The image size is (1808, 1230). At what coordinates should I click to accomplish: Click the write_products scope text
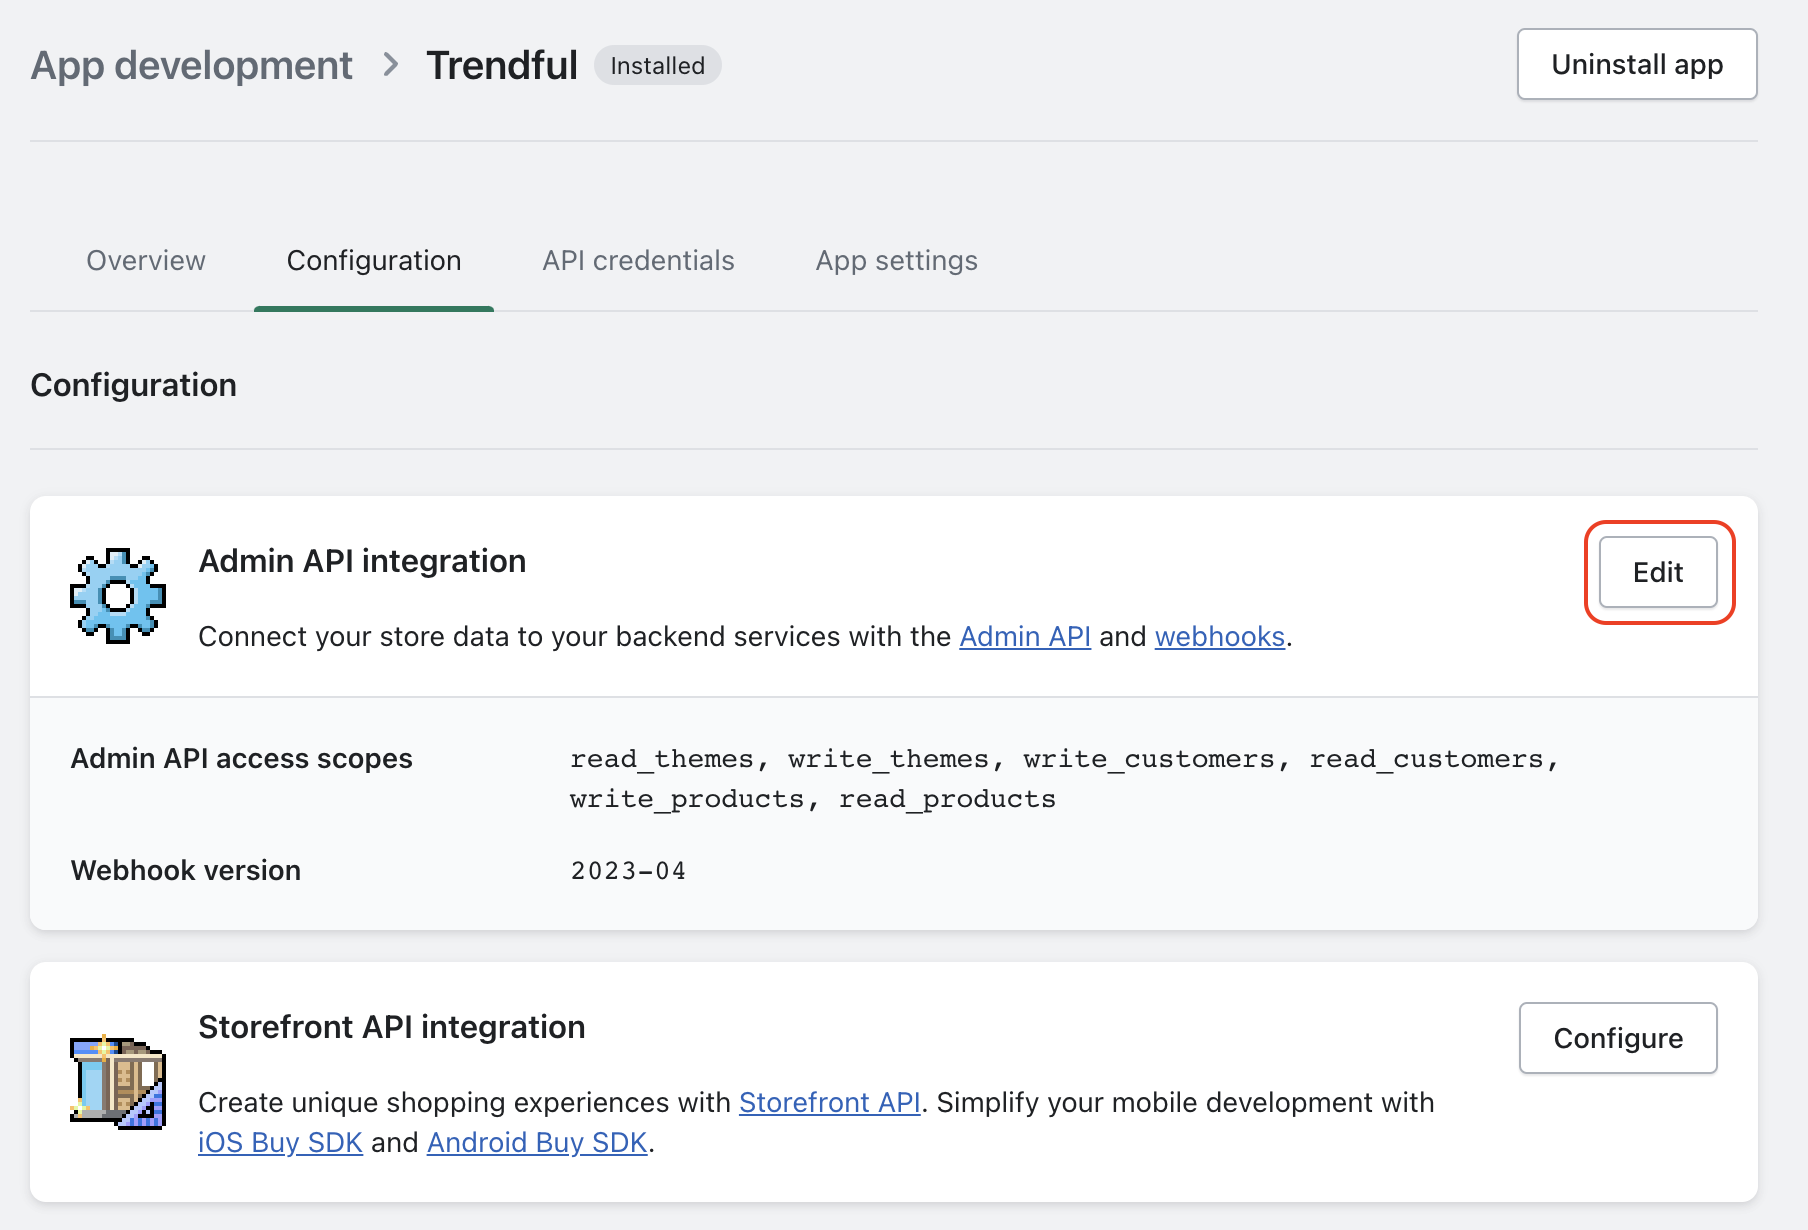tap(687, 800)
